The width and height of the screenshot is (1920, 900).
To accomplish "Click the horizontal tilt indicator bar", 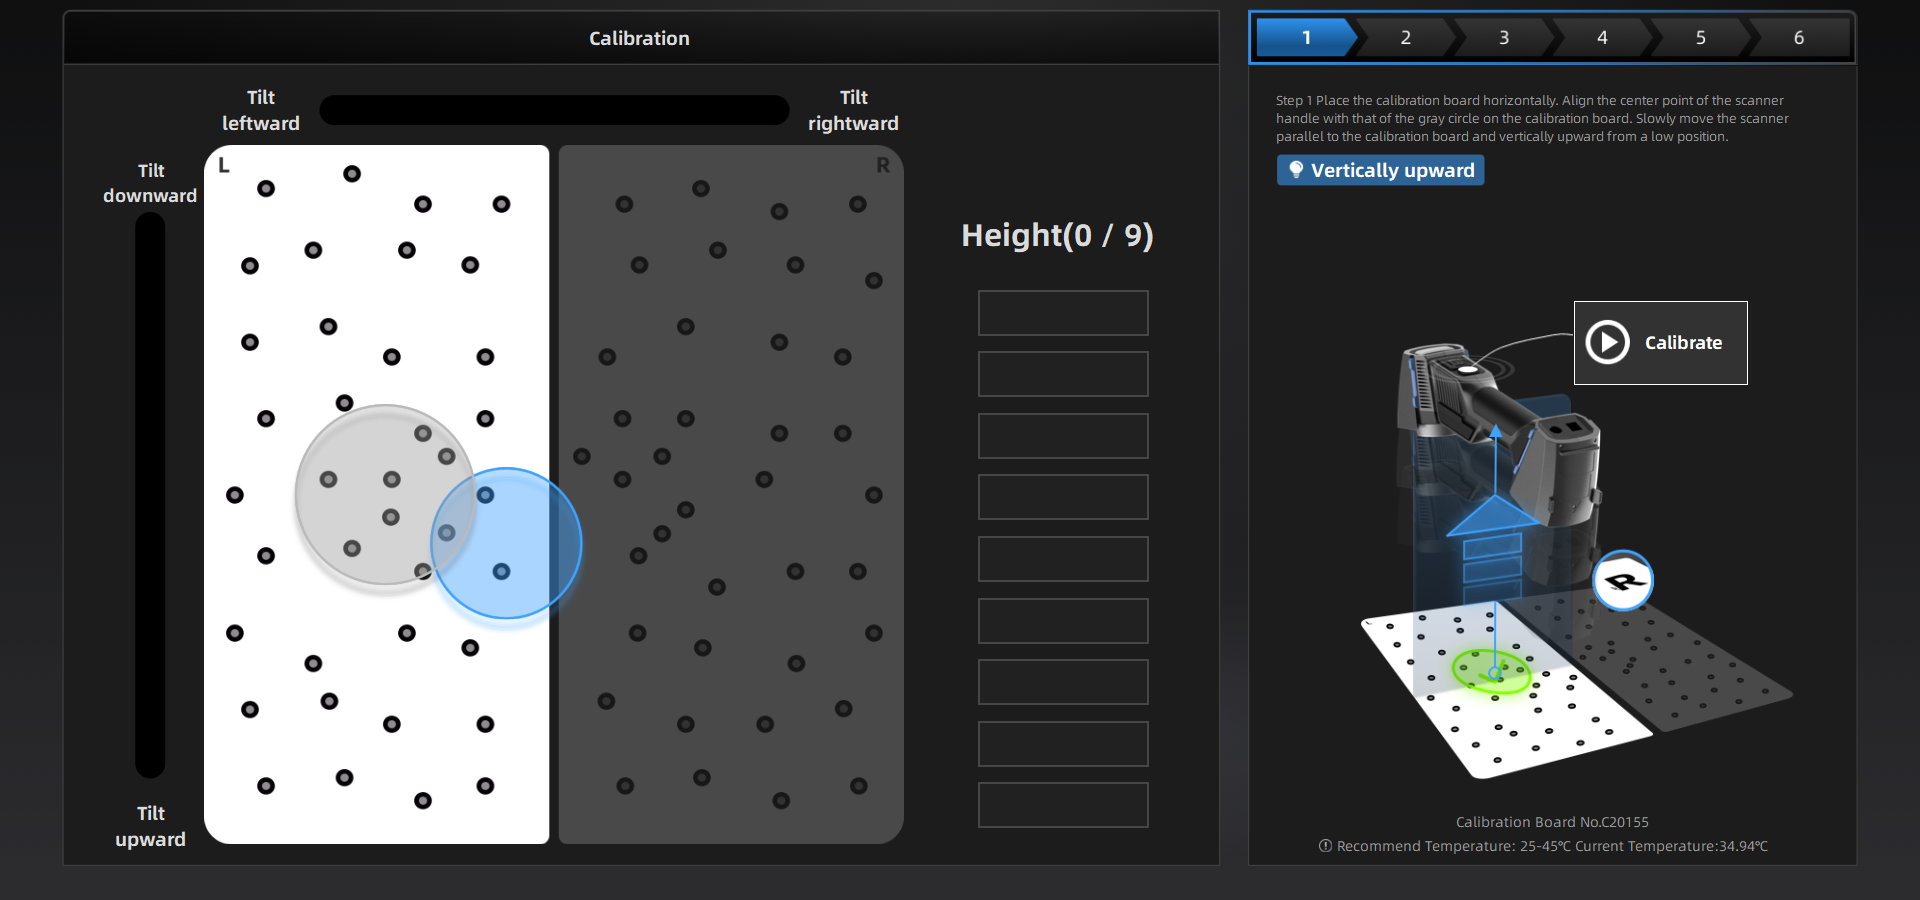I will click(x=554, y=110).
